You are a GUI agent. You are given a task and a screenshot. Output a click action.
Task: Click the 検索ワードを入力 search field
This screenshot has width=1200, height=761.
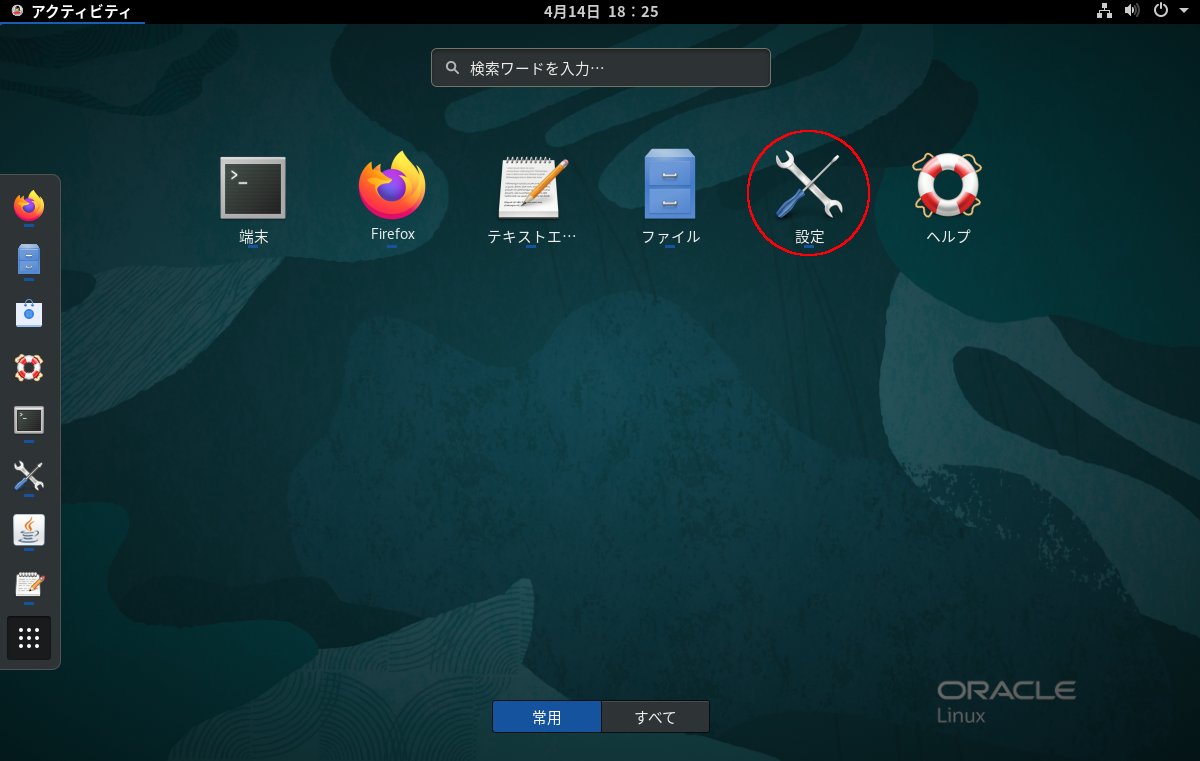pyautogui.click(x=601, y=68)
